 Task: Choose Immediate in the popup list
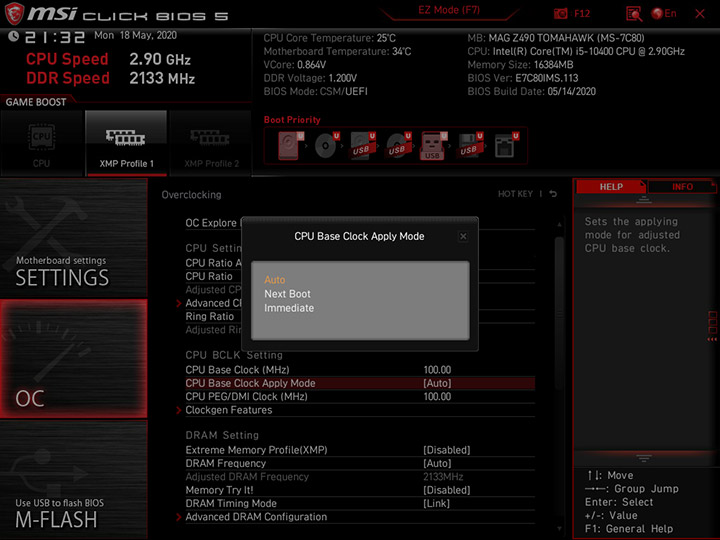tap(289, 308)
